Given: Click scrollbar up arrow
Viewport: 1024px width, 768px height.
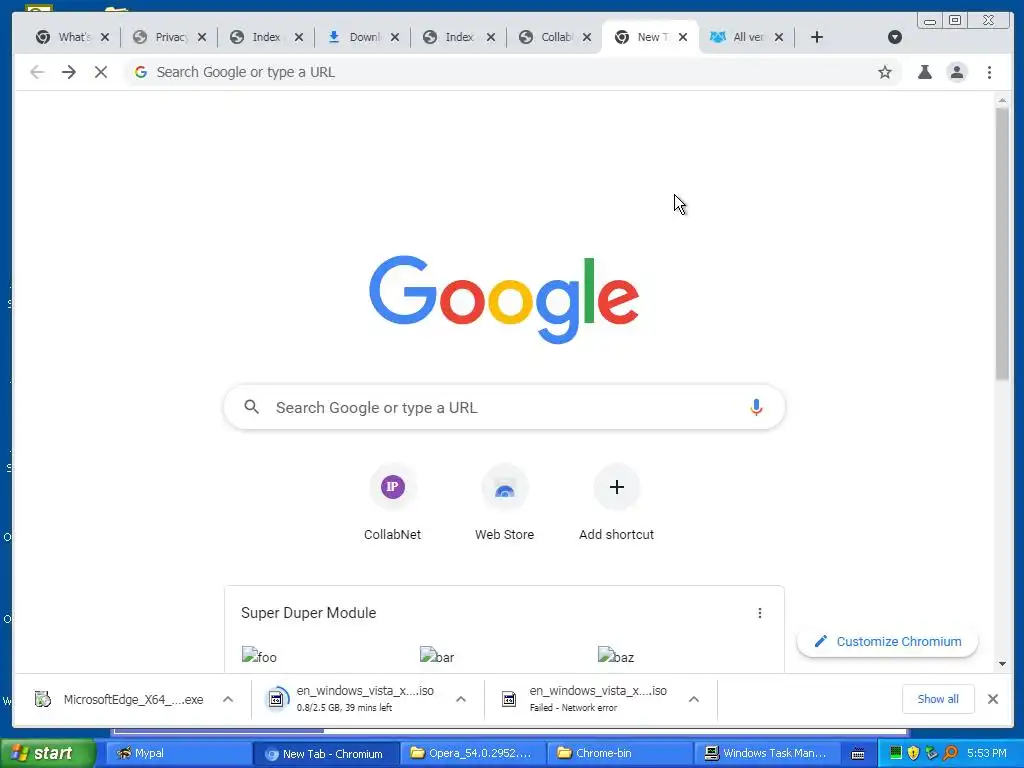Looking at the screenshot, I should point(1002,100).
